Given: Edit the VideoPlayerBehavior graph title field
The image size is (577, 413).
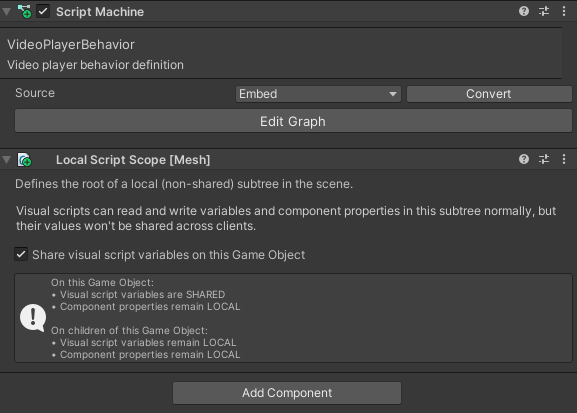Looking at the screenshot, I should [x=71, y=45].
